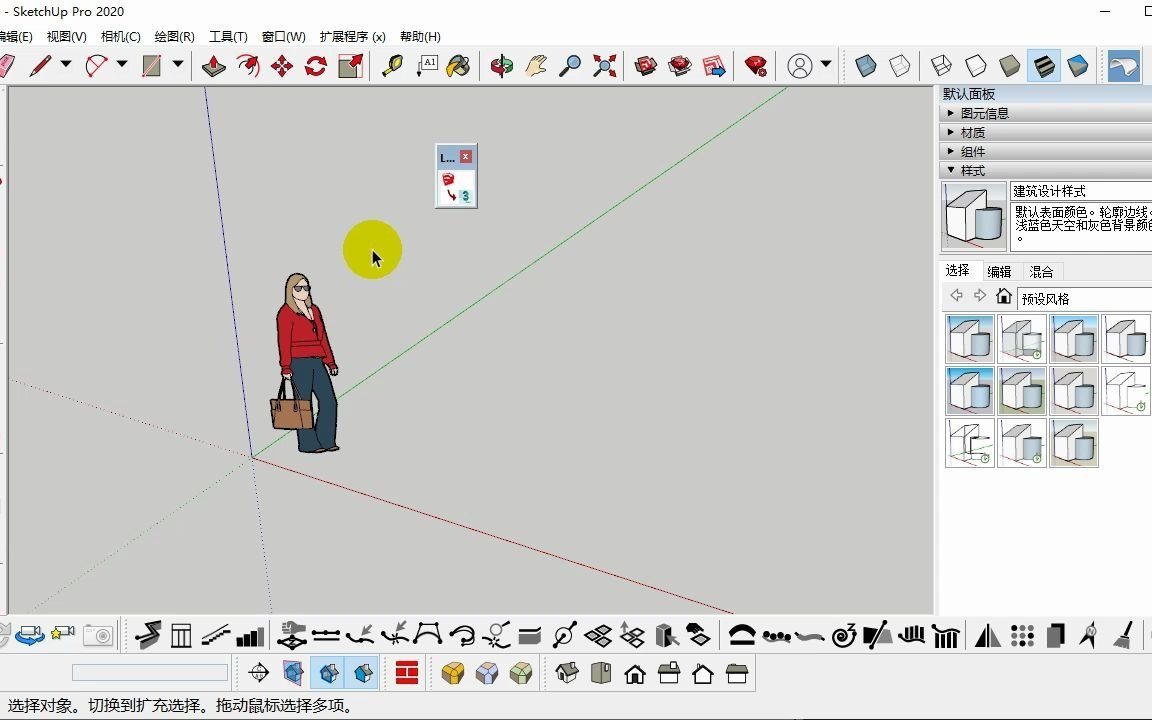
Task: Select the Rotate tool
Action: click(x=316, y=66)
